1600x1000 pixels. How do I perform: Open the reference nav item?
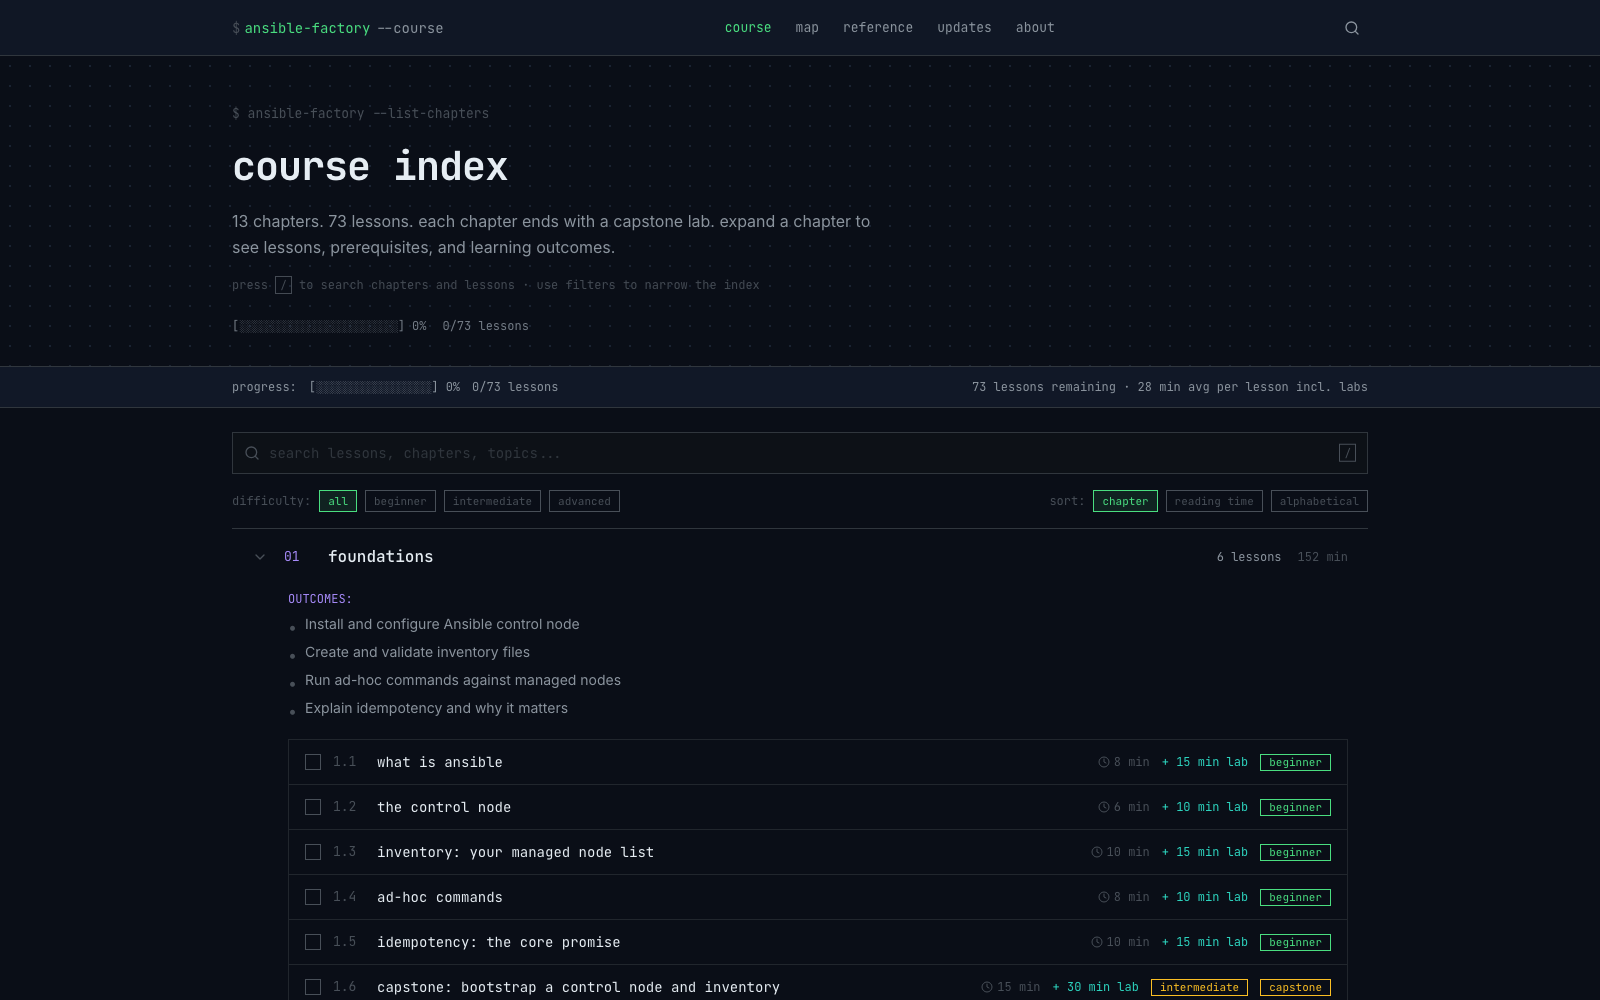click(x=878, y=28)
